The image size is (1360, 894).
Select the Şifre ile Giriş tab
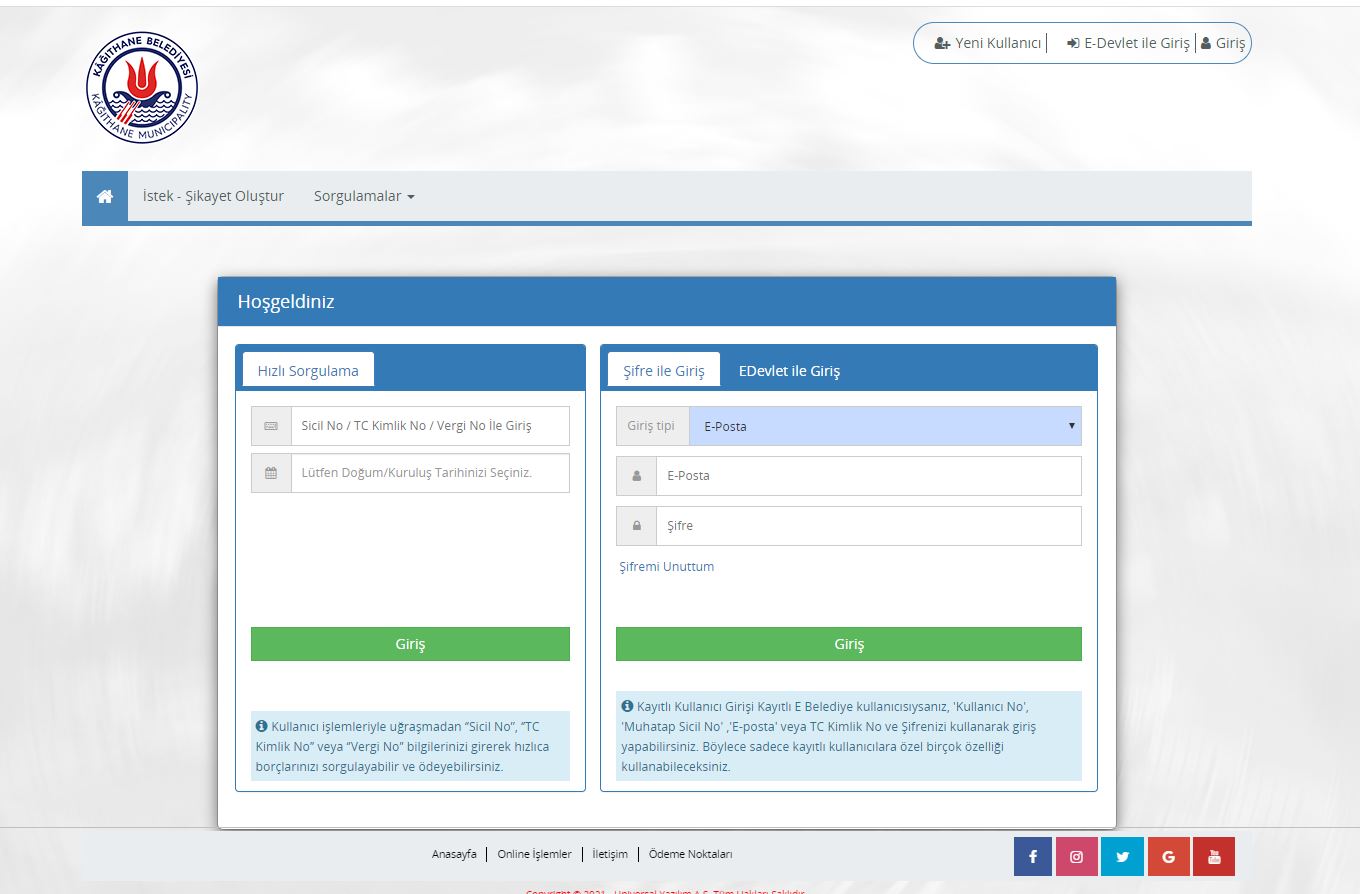[663, 371]
